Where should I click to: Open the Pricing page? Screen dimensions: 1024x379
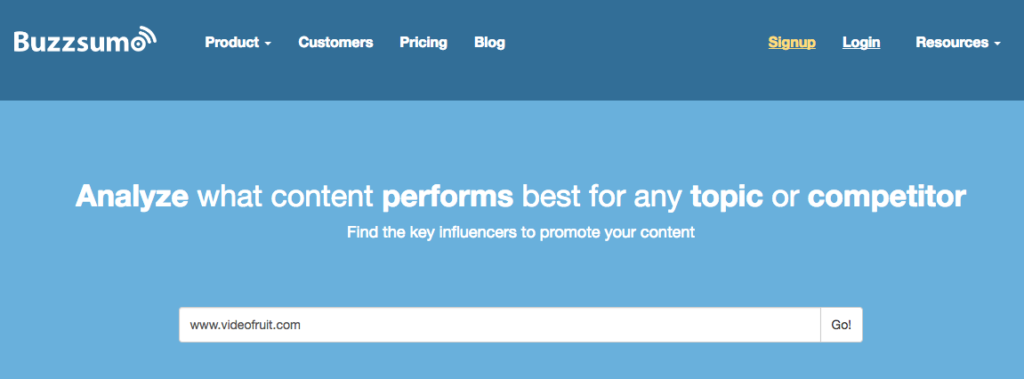click(424, 42)
